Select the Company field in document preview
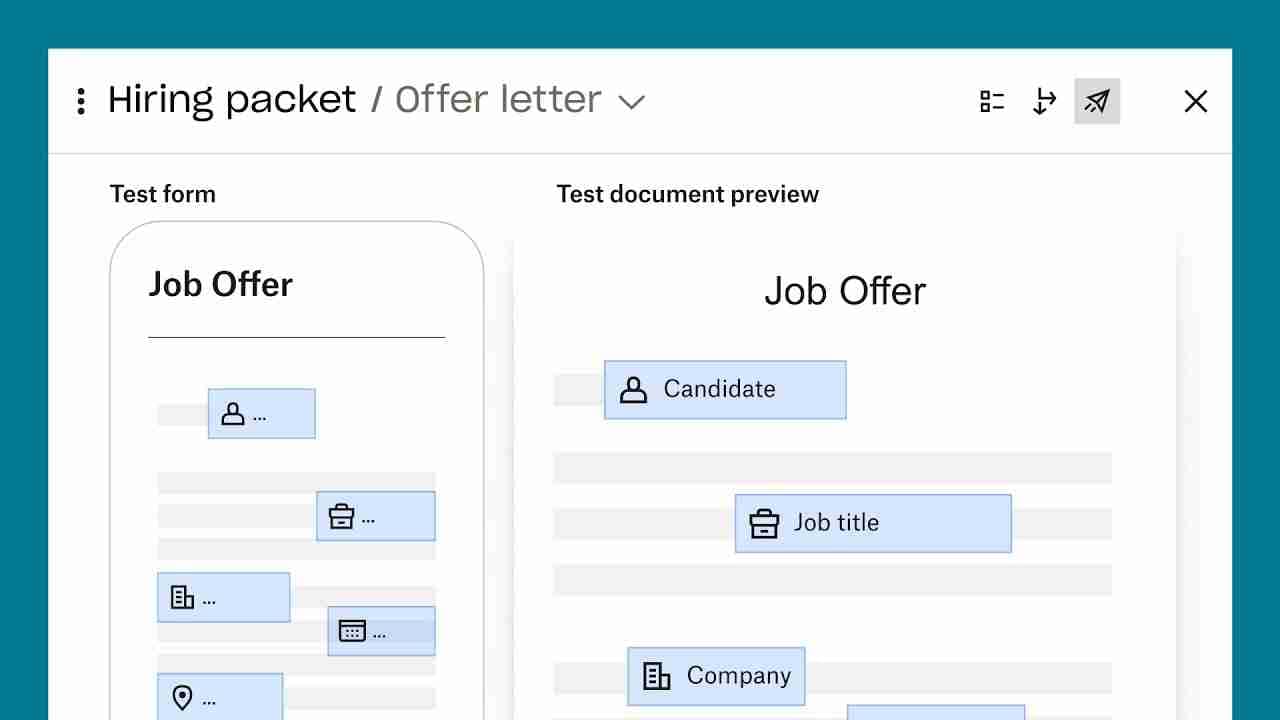The image size is (1280, 720). click(716, 677)
